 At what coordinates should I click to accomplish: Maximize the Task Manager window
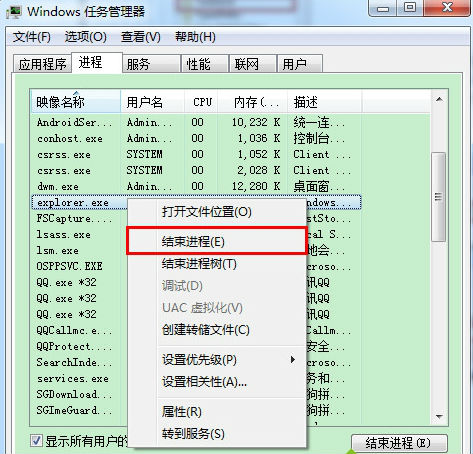click(x=410, y=8)
